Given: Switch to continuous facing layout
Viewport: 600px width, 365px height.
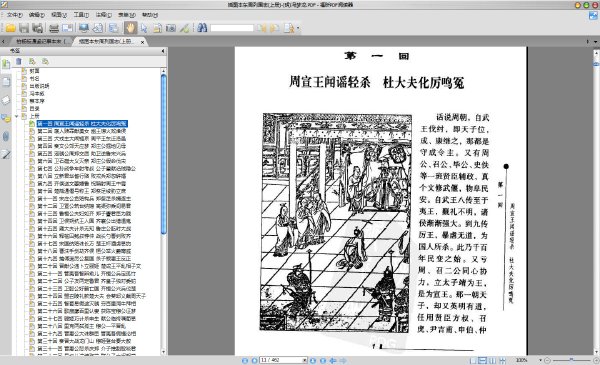Looking at the screenshot, I should [x=503, y=360].
